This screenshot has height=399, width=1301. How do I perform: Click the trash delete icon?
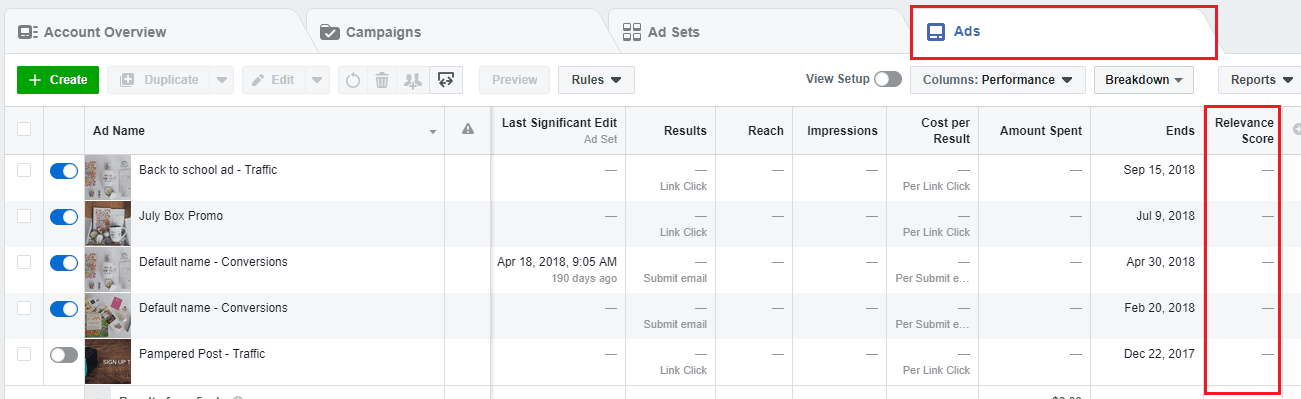pos(381,80)
